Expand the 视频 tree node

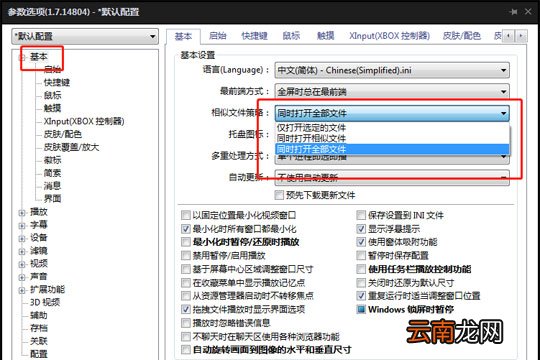22,264
